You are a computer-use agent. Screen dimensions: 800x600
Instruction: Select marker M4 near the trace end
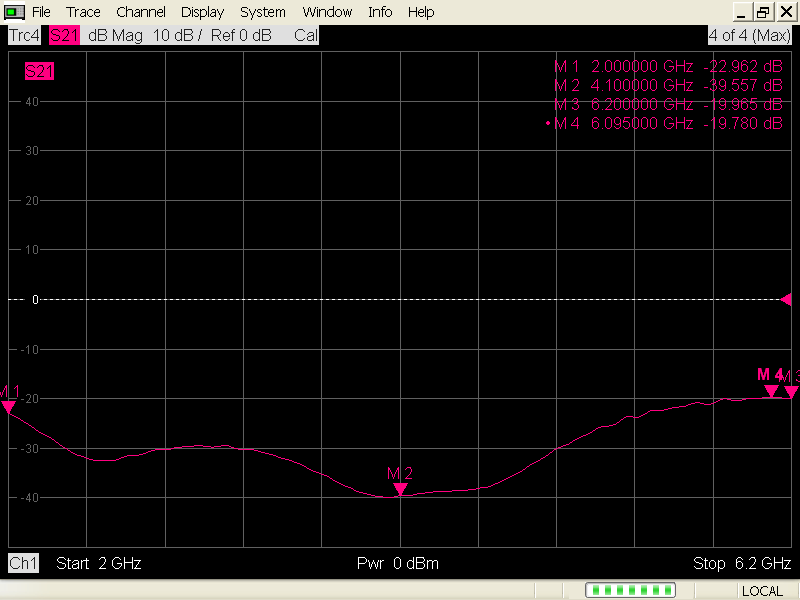coord(770,391)
